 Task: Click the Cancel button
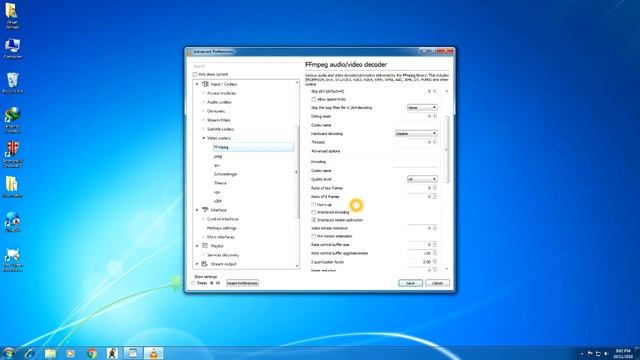coord(437,283)
